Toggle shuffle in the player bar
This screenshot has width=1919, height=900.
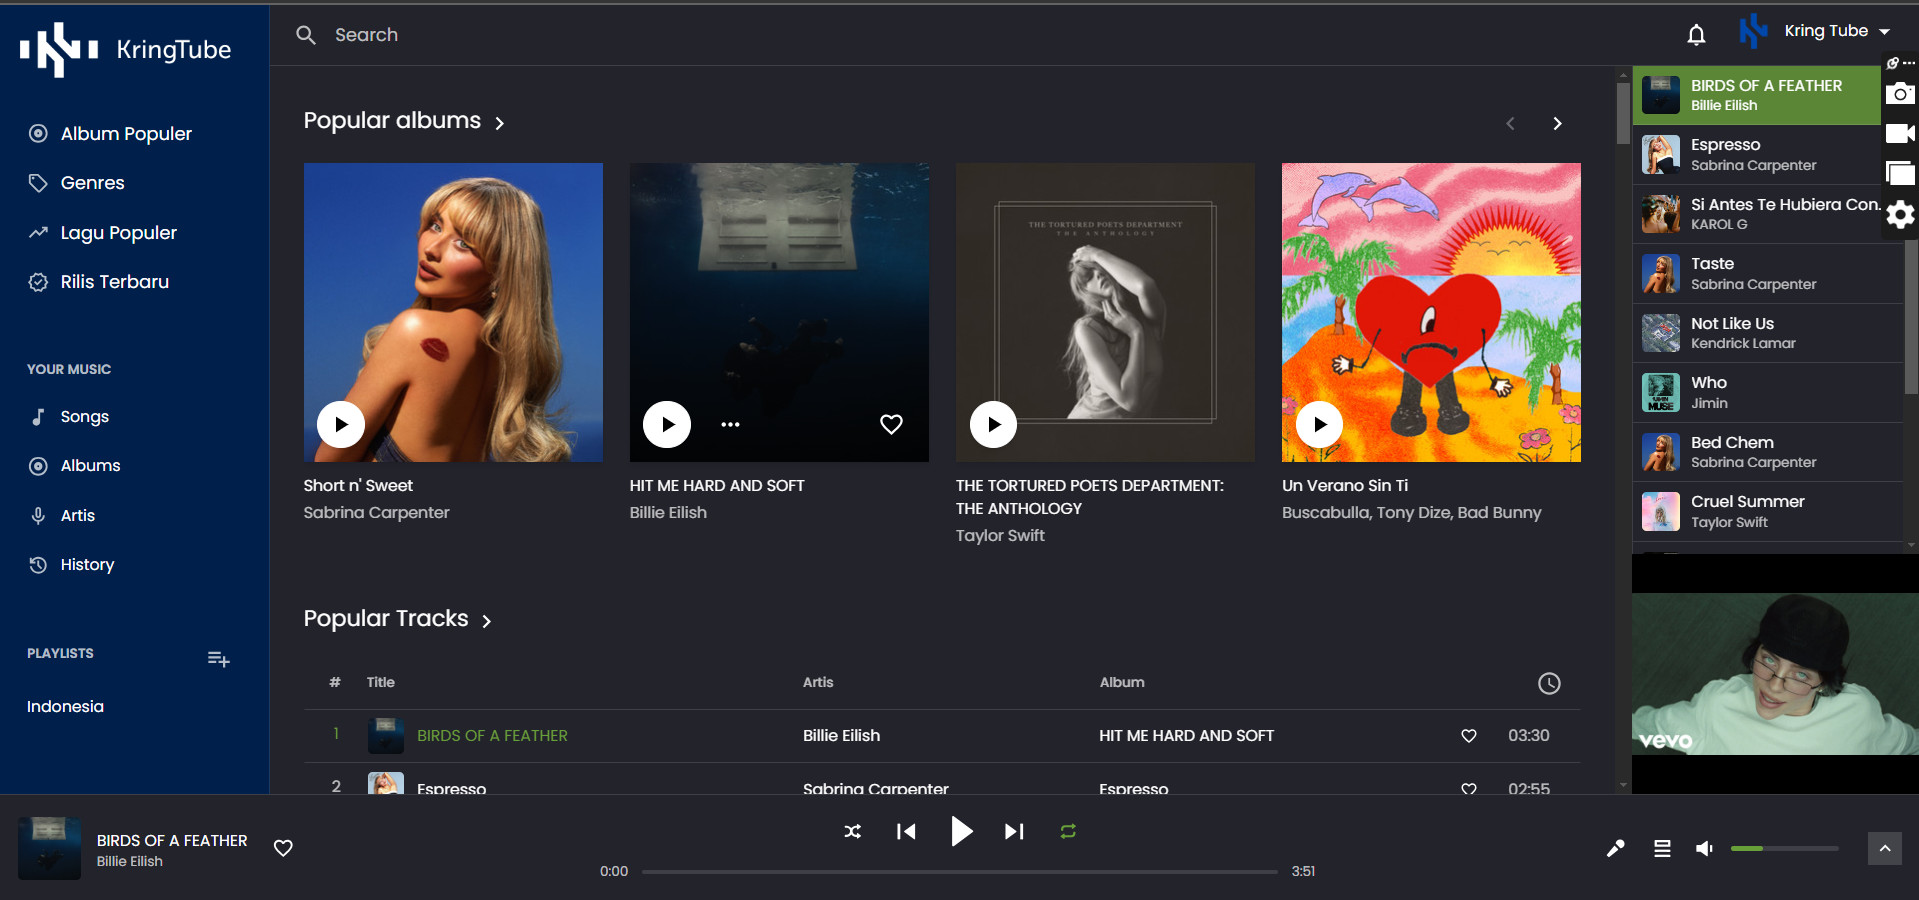[x=852, y=831]
